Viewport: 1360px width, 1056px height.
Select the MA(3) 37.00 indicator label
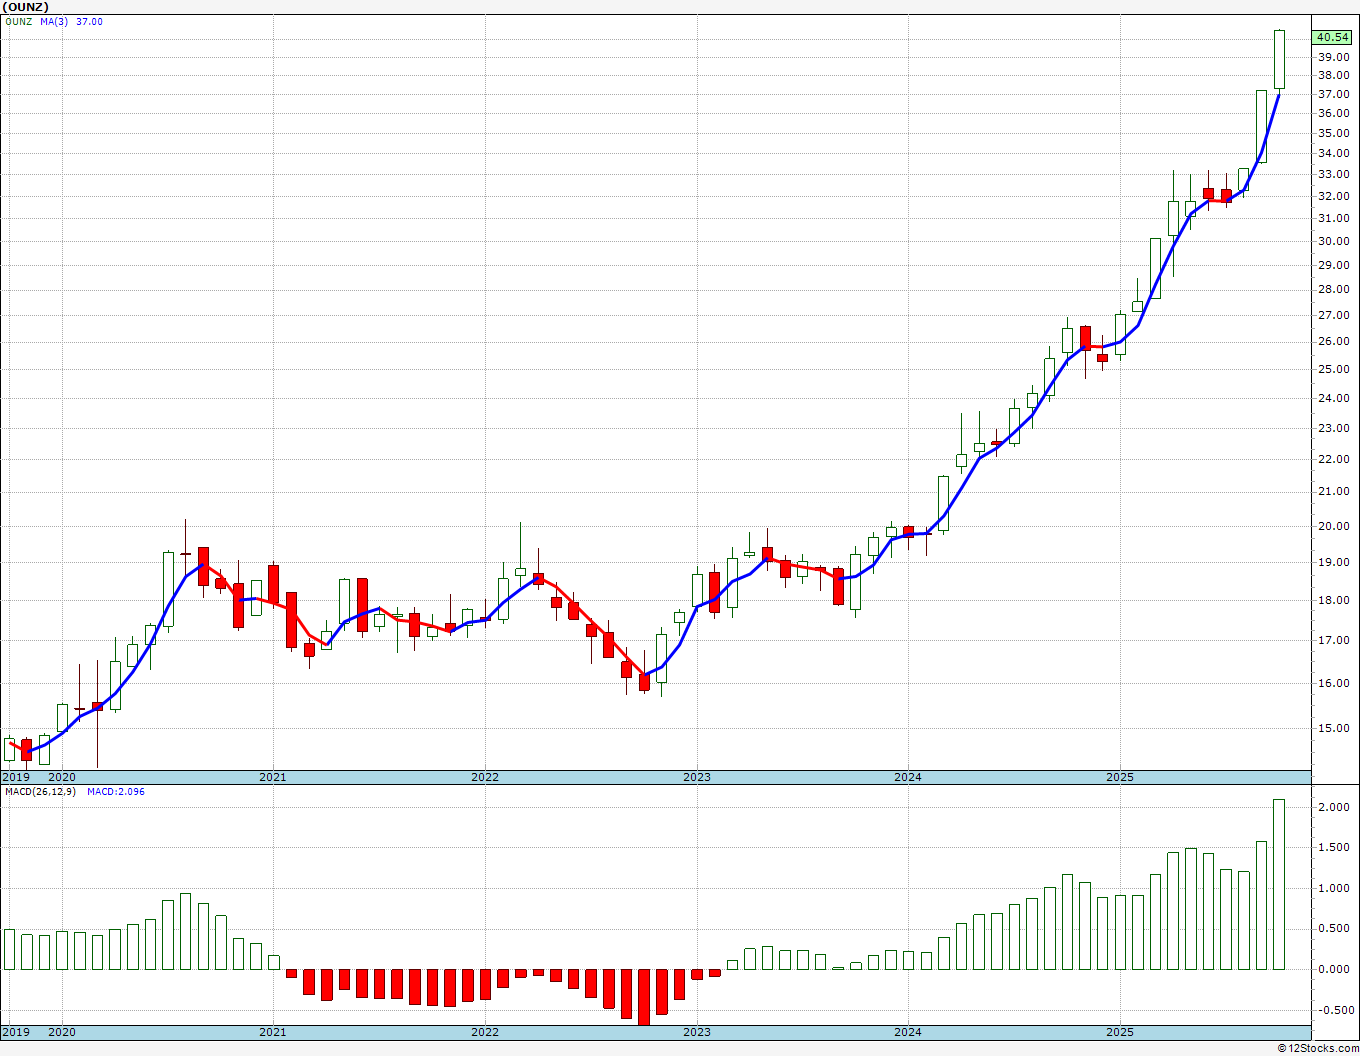click(71, 21)
